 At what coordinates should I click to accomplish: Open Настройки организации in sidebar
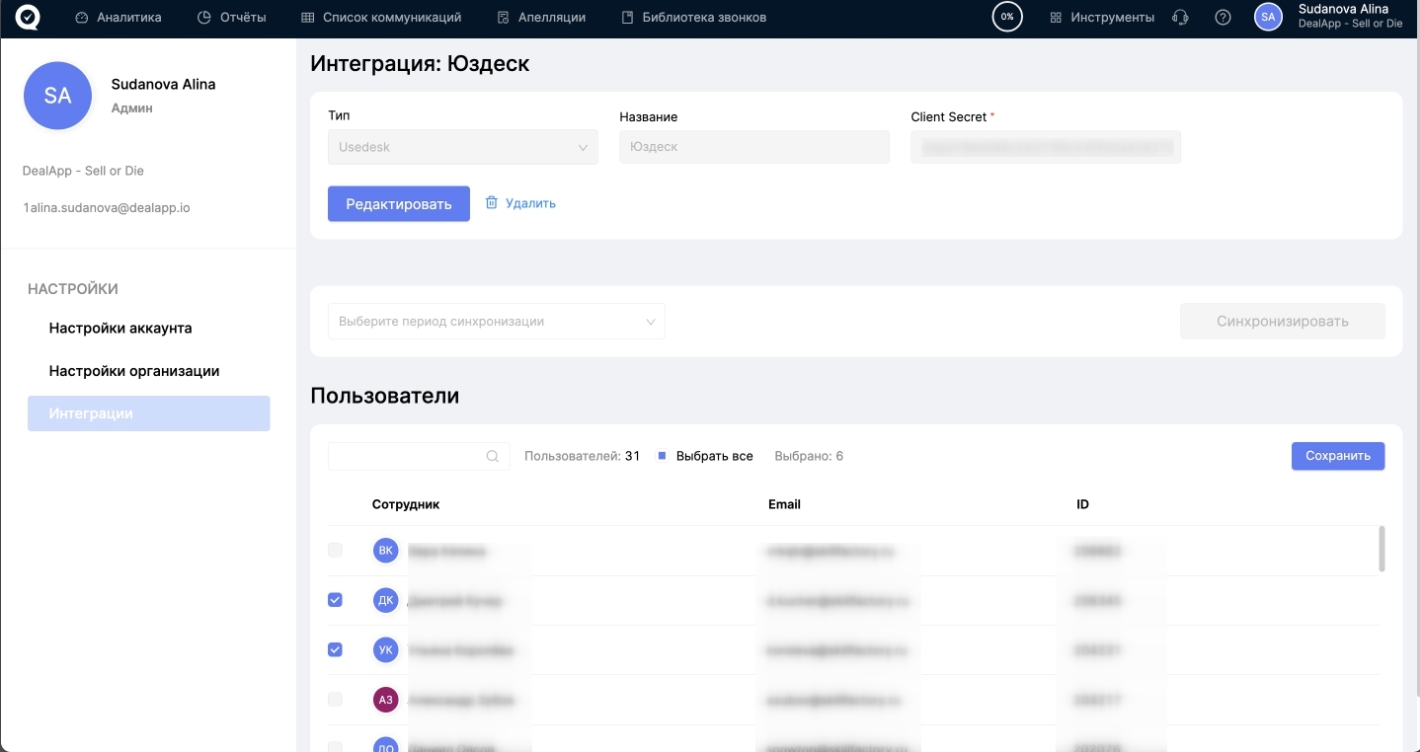pos(134,371)
